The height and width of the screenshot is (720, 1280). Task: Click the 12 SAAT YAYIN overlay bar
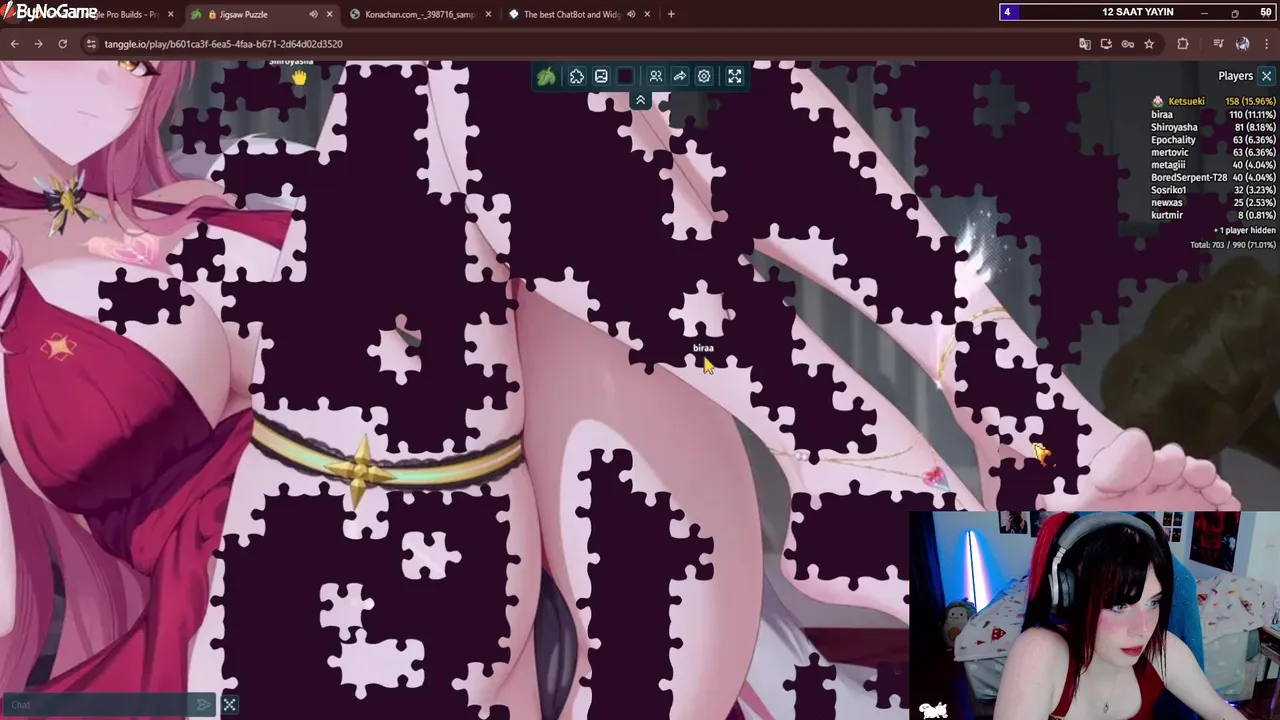click(1137, 12)
